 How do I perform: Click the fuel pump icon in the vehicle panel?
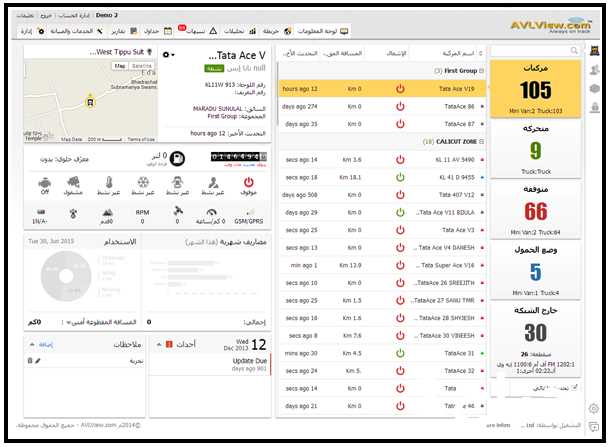click(177, 159)
